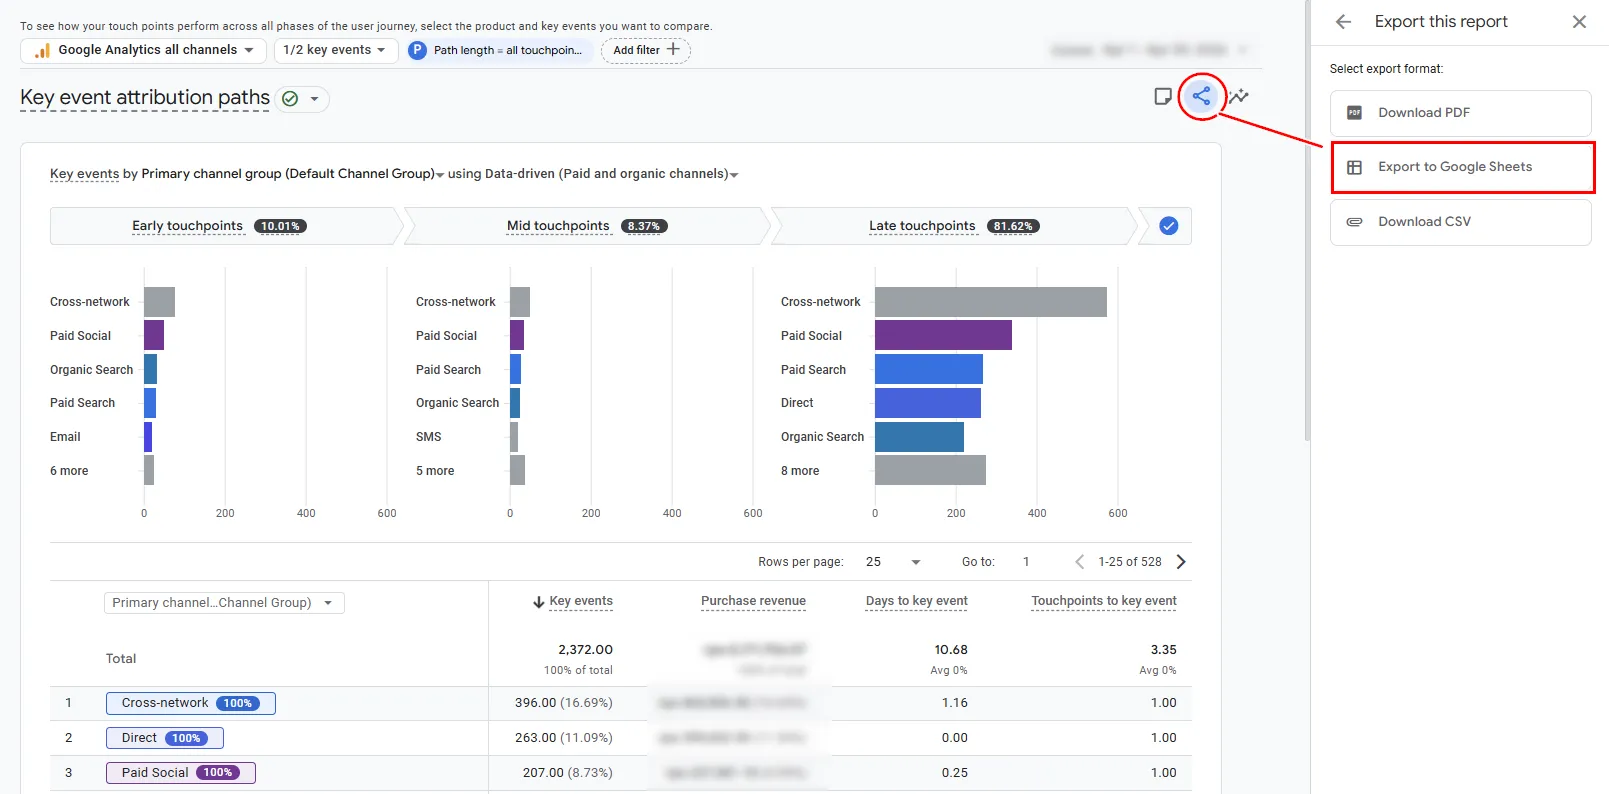Select Download CSV export format
1609x794 pixels.
(x=1460, y=222)
